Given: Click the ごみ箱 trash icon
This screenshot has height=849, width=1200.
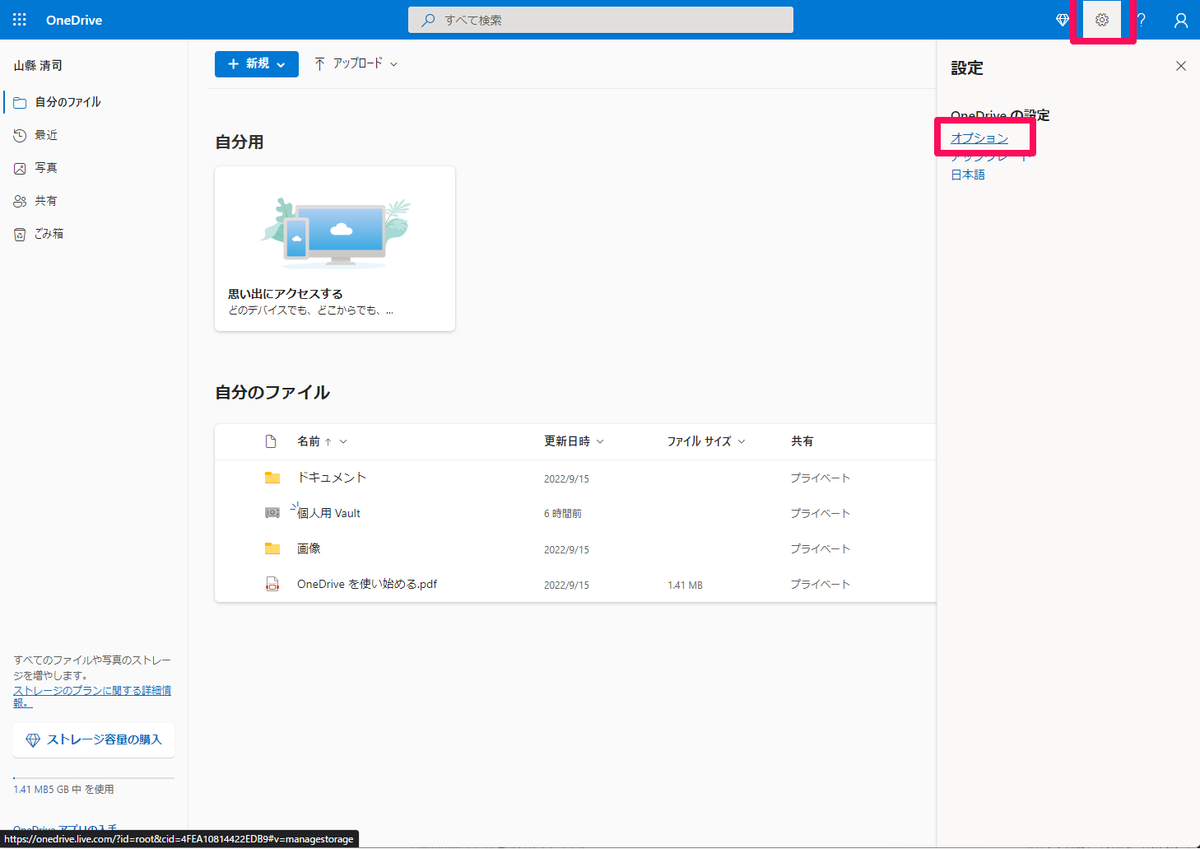Looking at the screenshot, I should click(20, 234).
